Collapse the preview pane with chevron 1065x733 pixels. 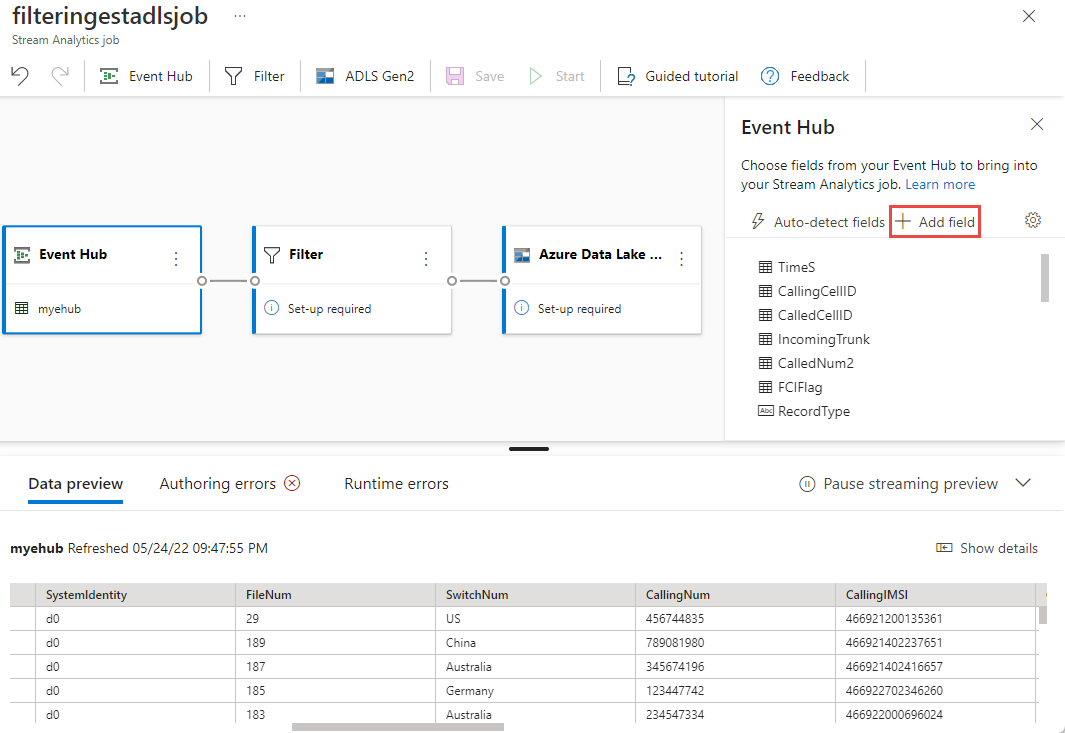pyautogui.click(x=1023, y=483)
